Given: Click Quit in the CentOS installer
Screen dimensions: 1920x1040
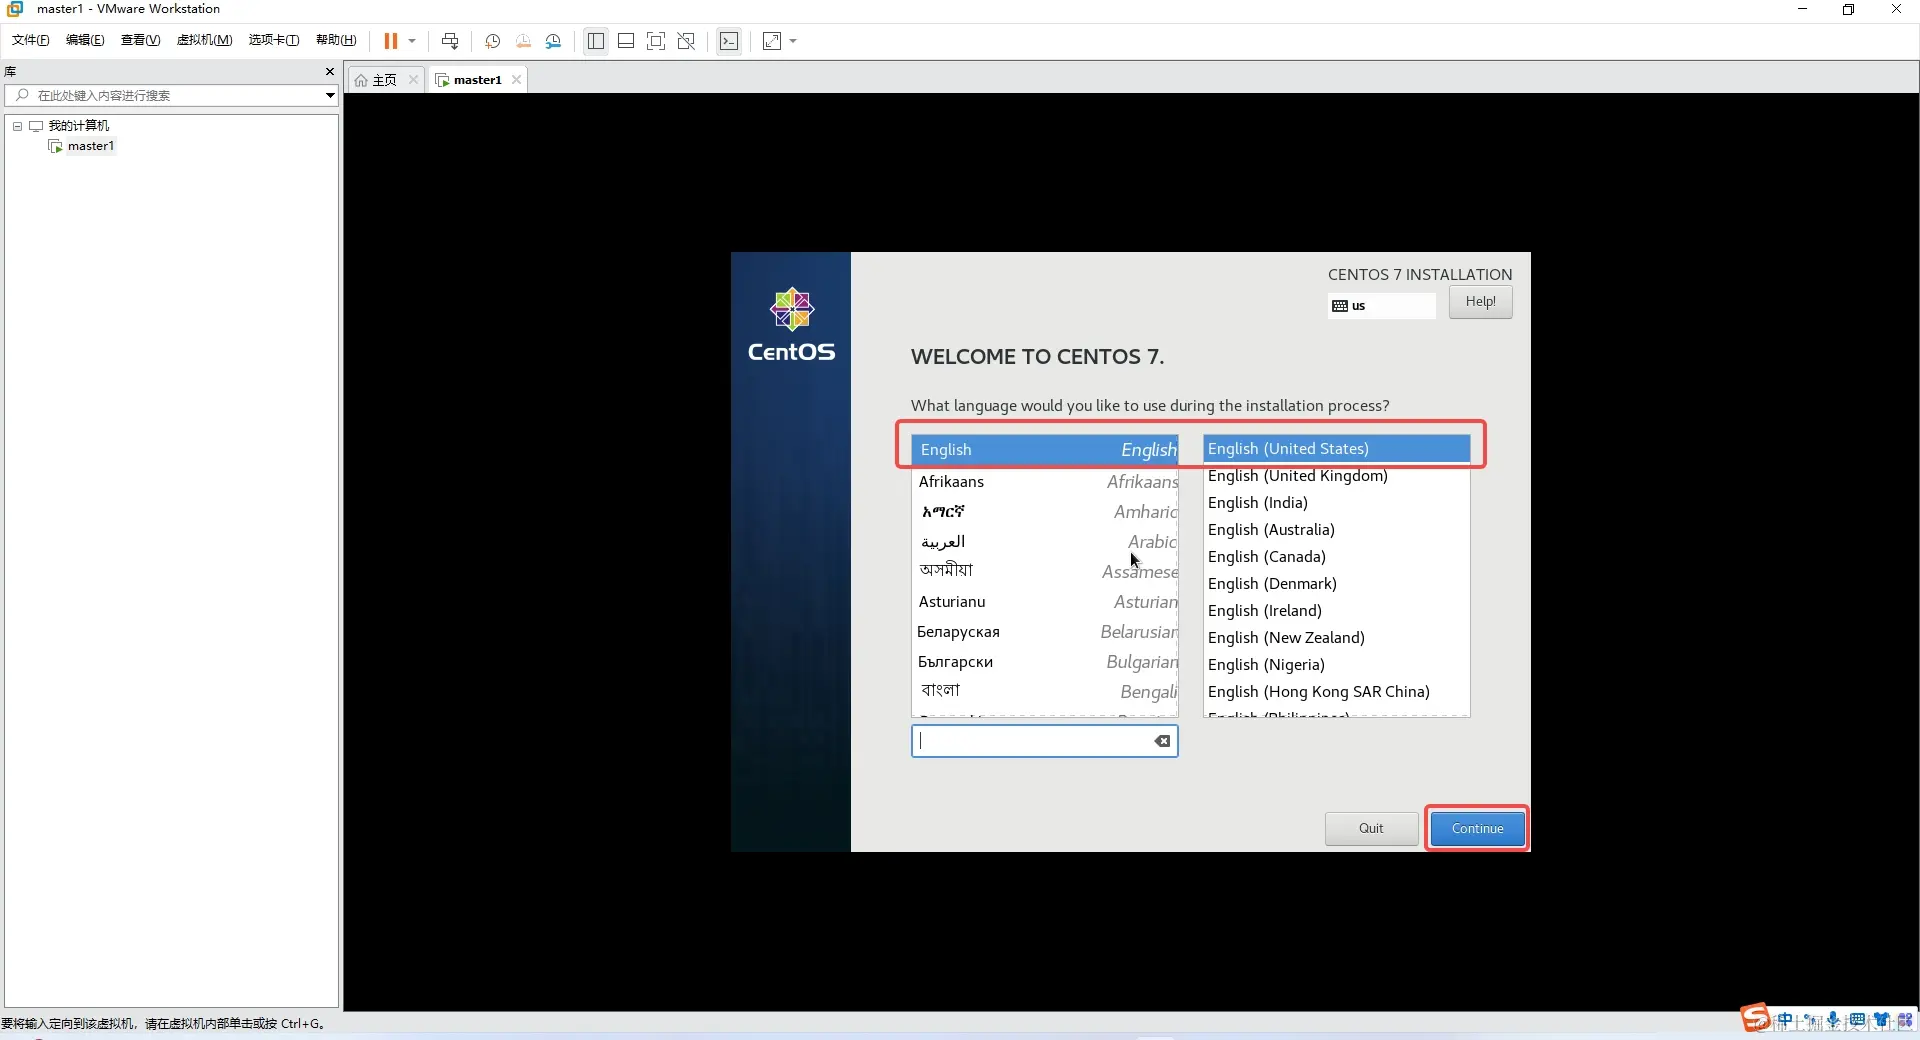Looking at the screenshot, I should pos(1371,829).
